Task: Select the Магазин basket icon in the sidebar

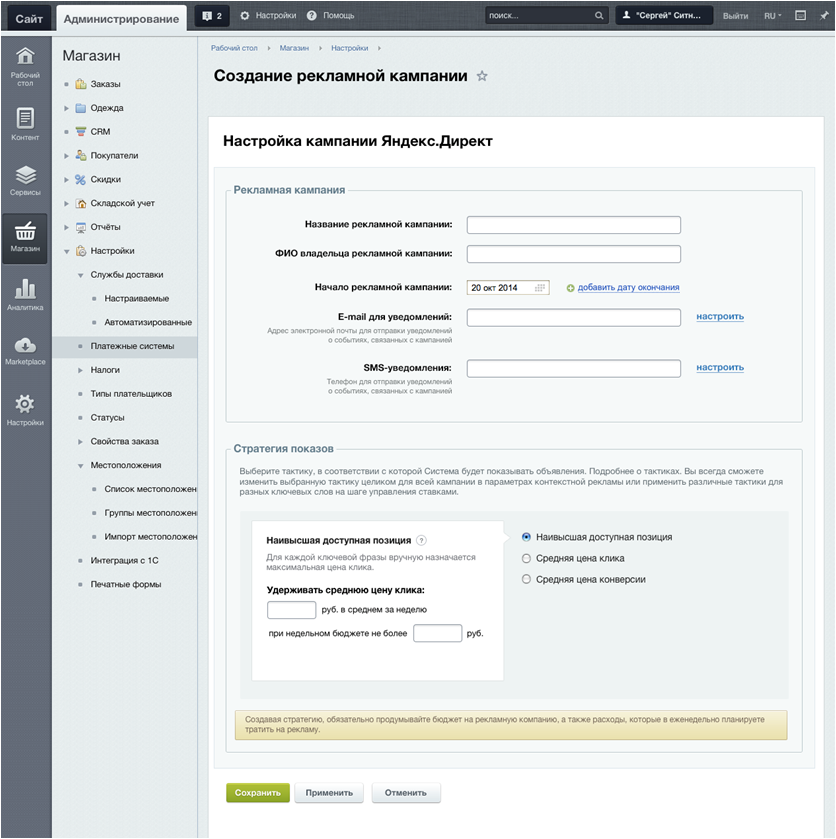Action: 25,232
